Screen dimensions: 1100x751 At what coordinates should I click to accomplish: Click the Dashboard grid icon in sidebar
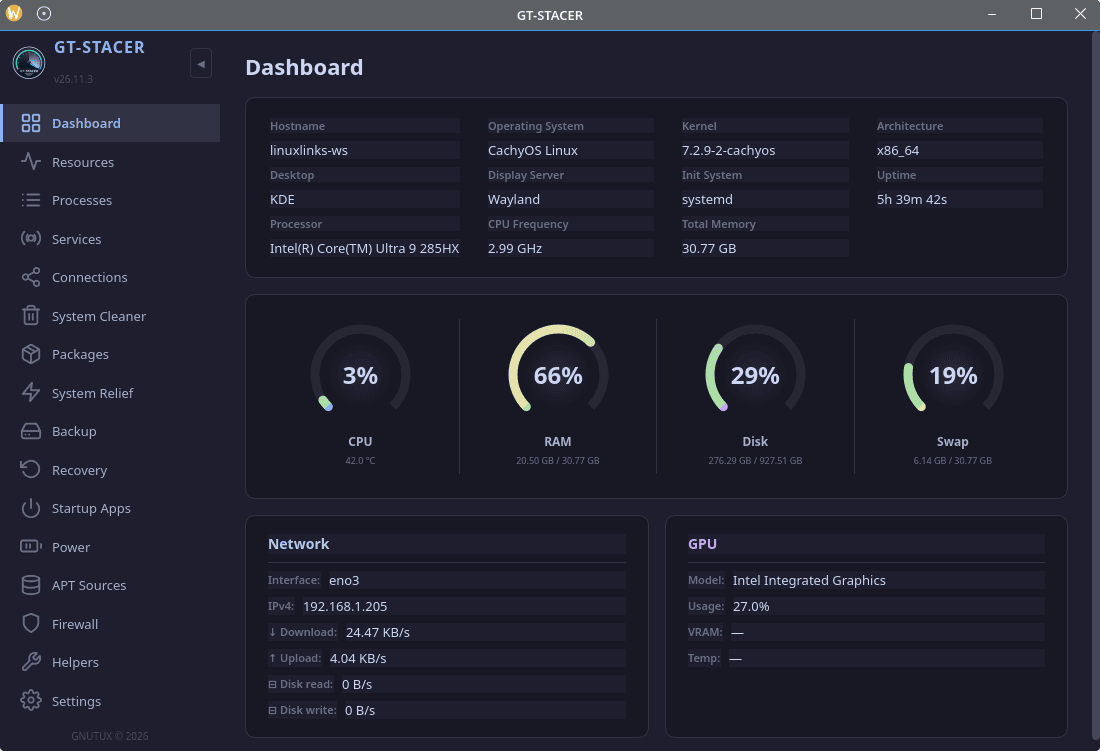click(31, 123)
